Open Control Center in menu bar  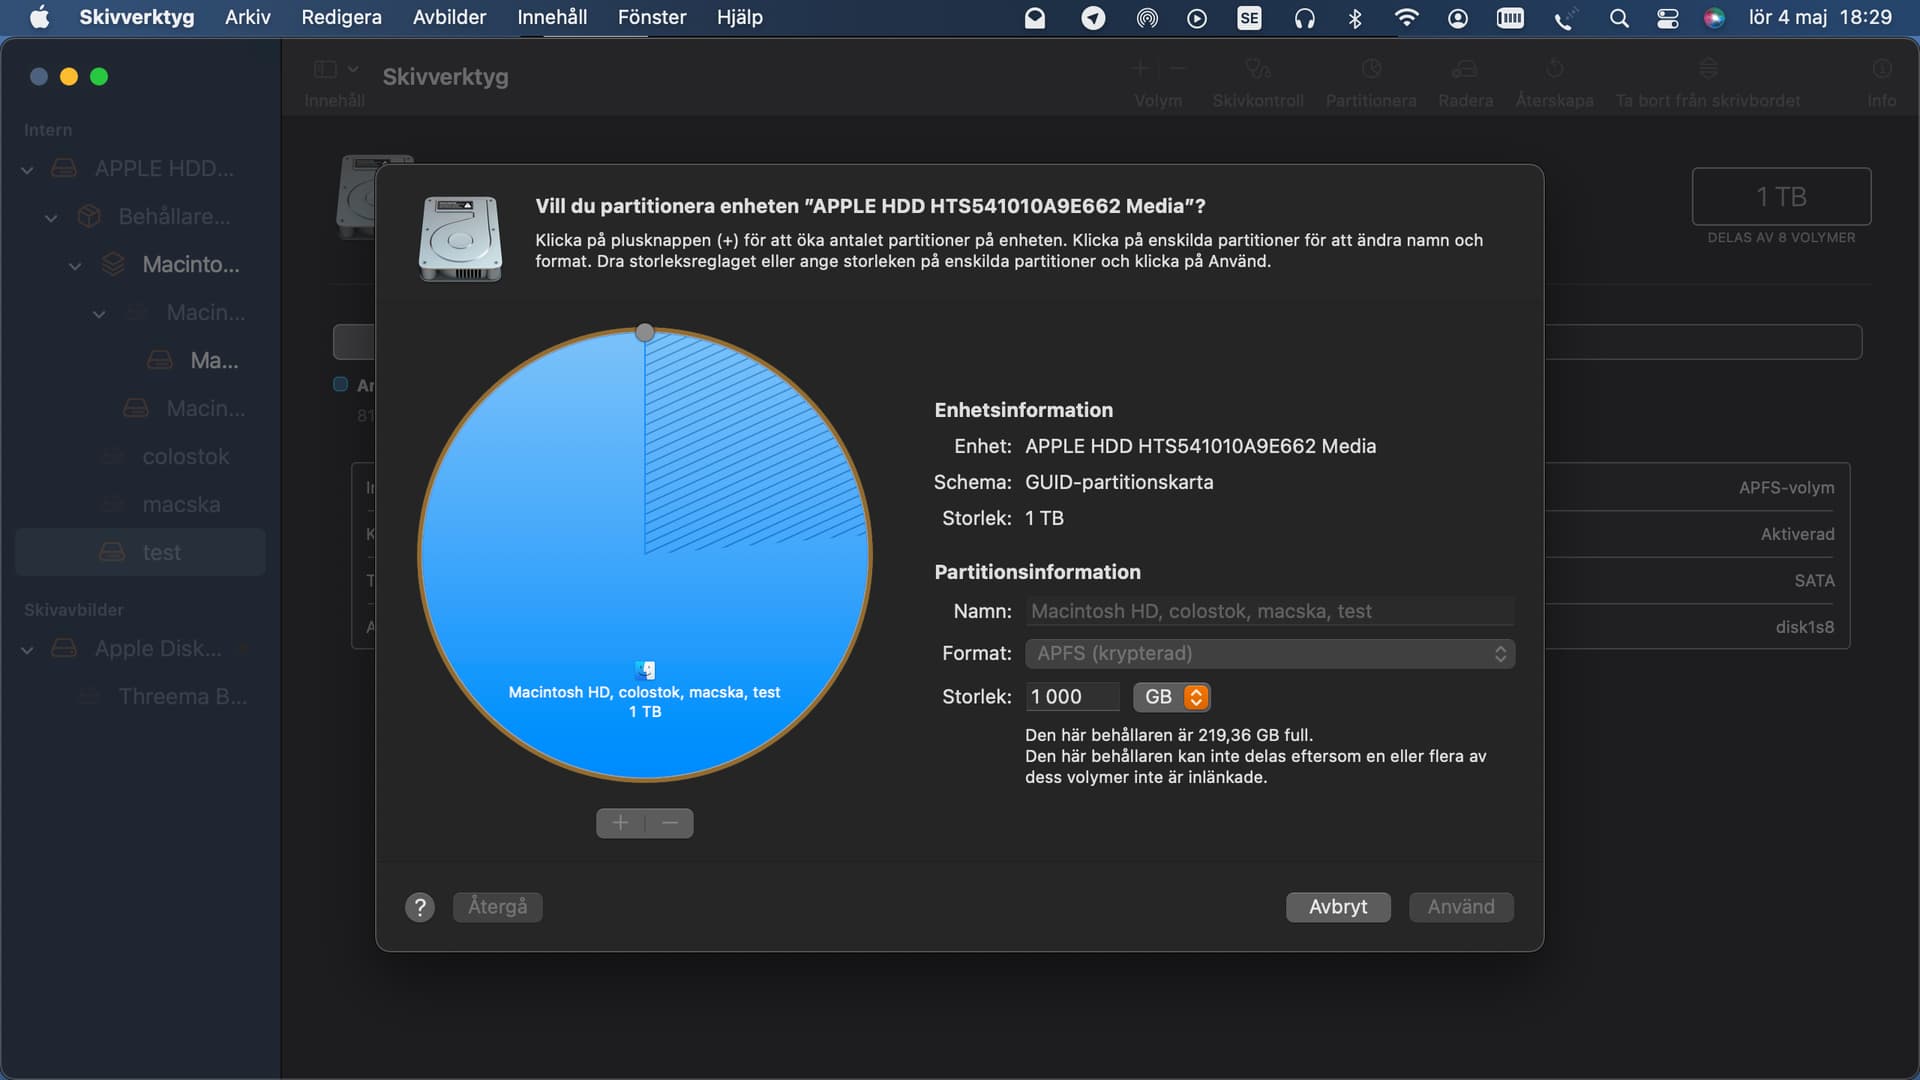[1667, 18]
